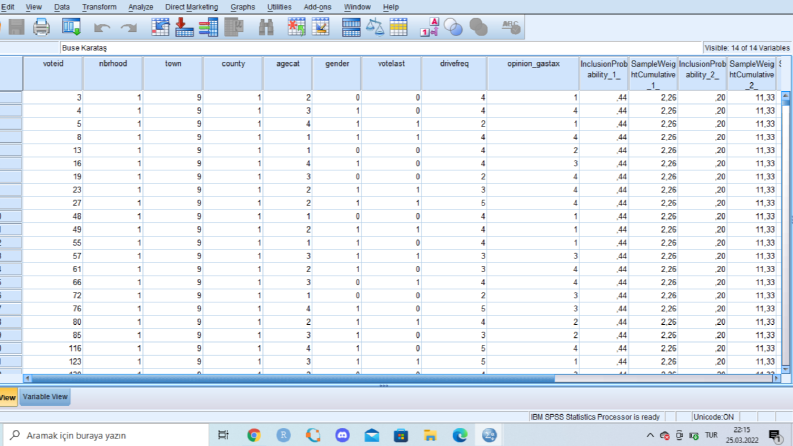Click the Spell check ABC icon
Viewport: 793px width, 446px height.
(x=511, y=27)
